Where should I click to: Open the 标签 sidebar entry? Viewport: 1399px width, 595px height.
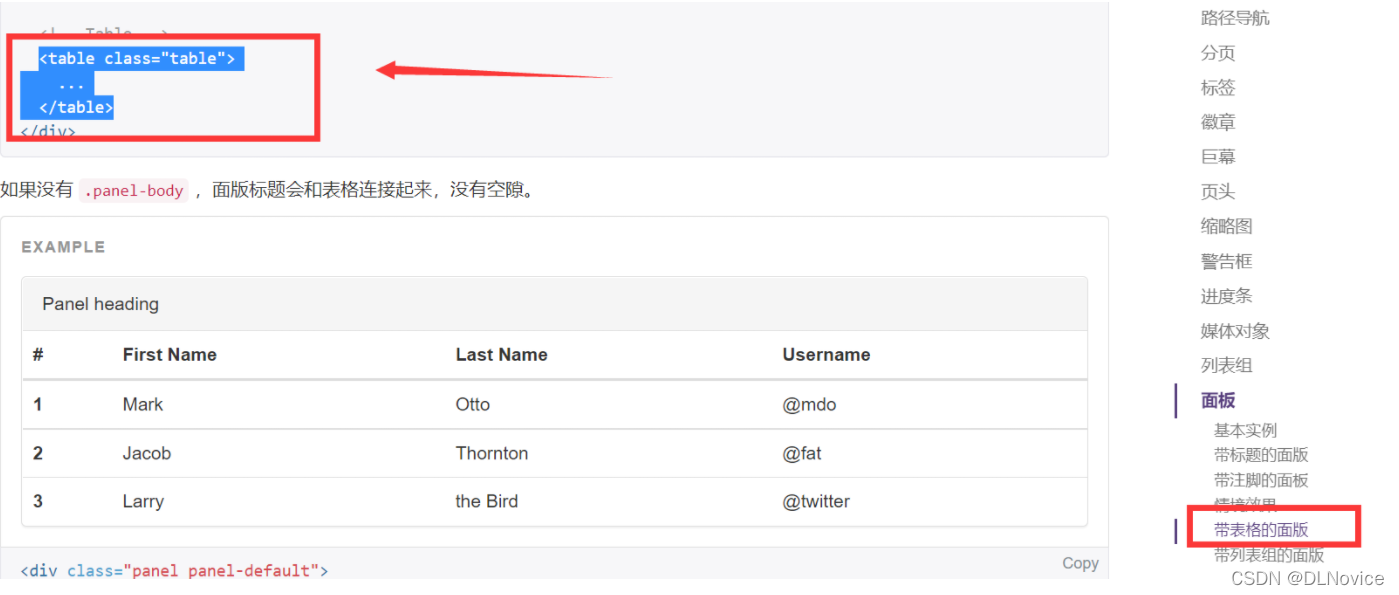(1218, 88)
